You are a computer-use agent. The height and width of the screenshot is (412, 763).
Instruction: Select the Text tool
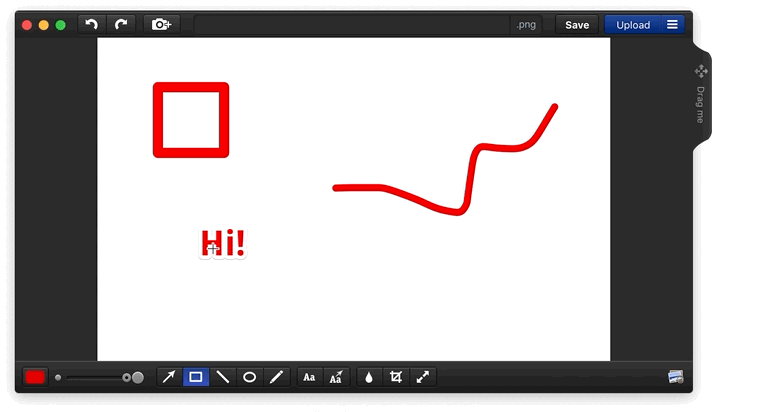pos(309,377)
